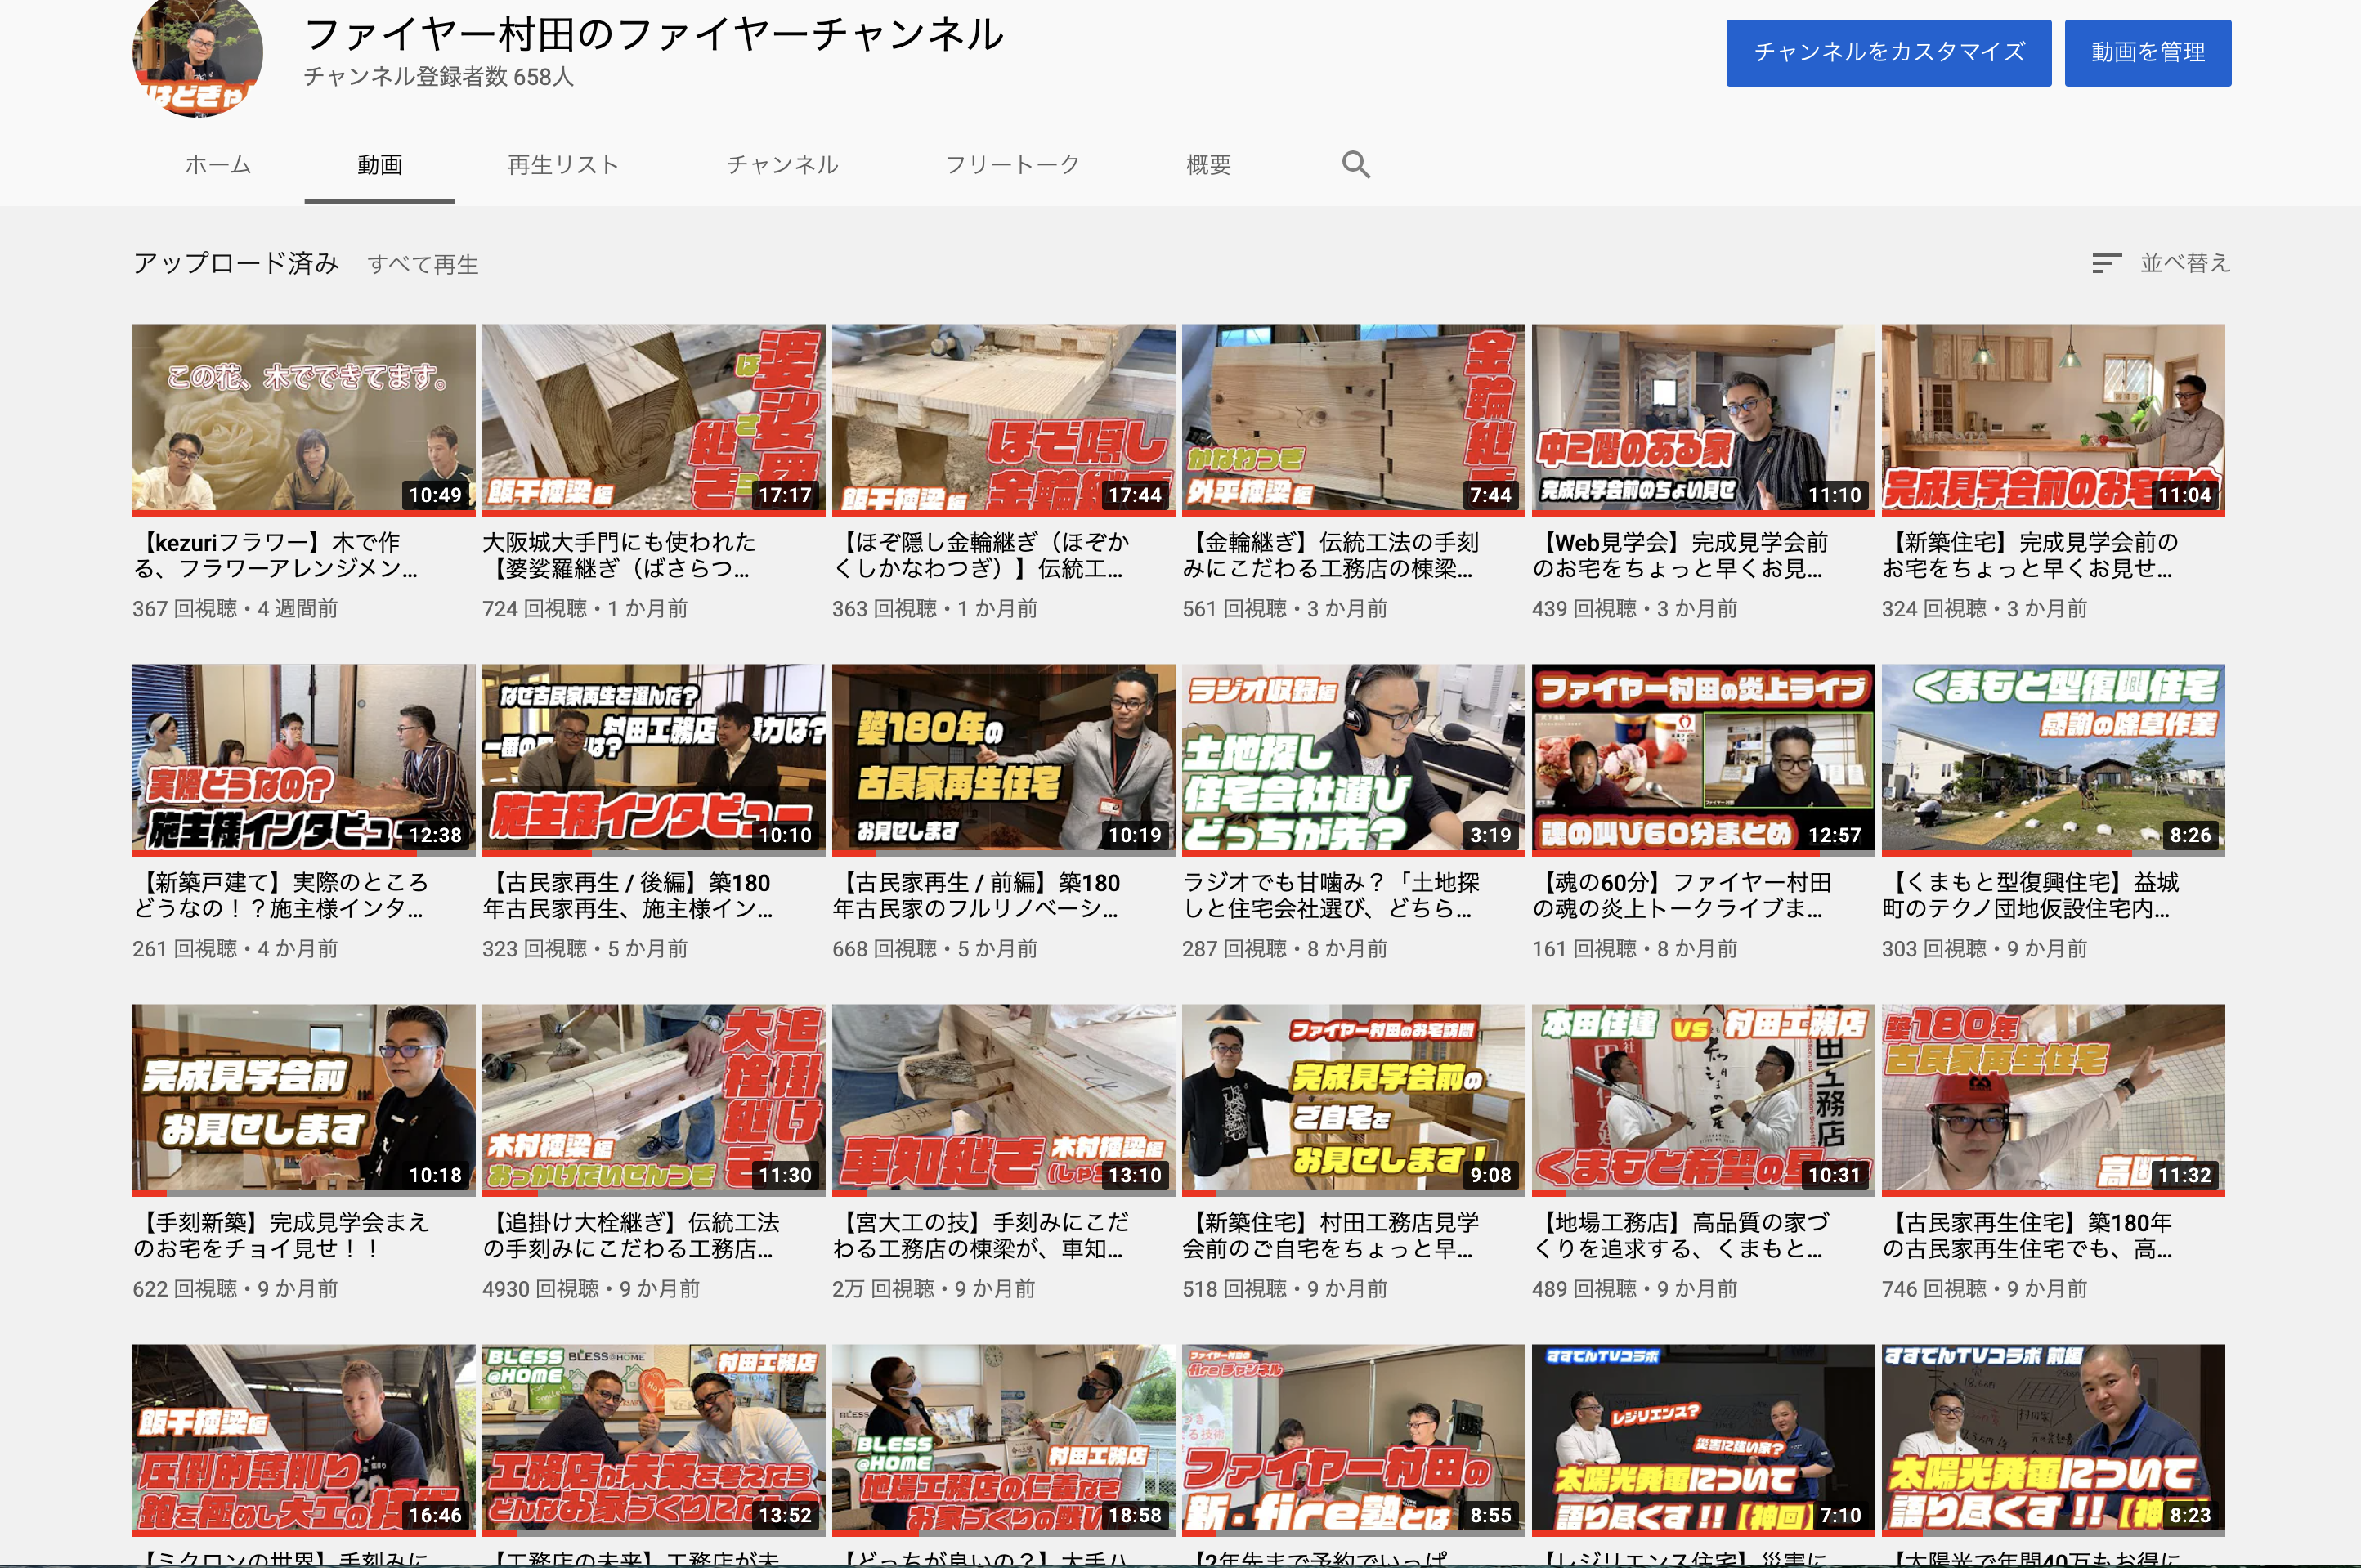Select the チャンネル tab

point(782,165)
